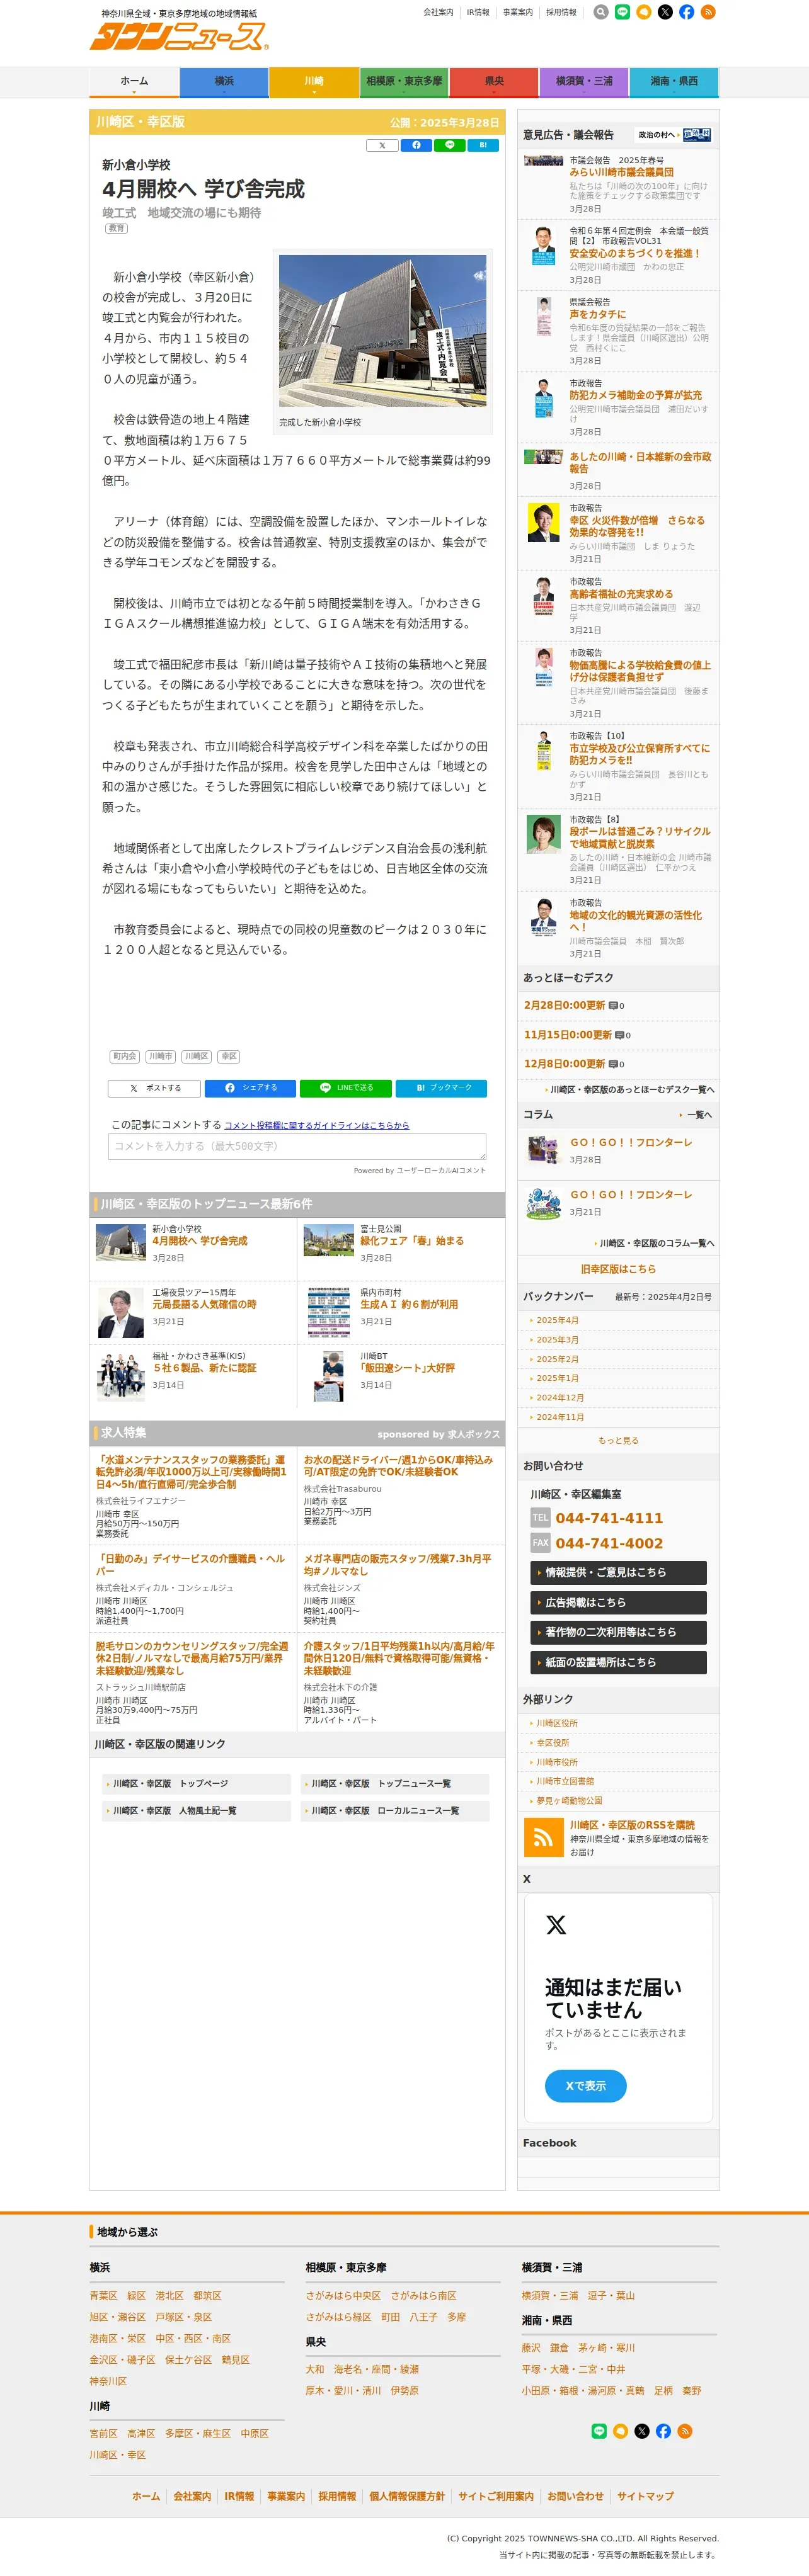This screenshot has width=809, height=2576.
Task: Click the footer LINE icon
Action: click(x=599, y=2431)
